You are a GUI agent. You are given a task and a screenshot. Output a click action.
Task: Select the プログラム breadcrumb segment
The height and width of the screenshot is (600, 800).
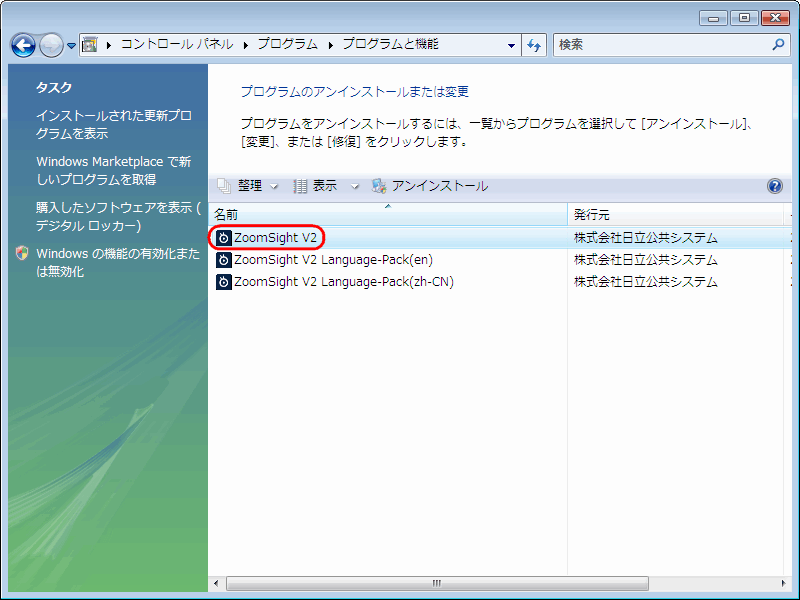[287, 45]
